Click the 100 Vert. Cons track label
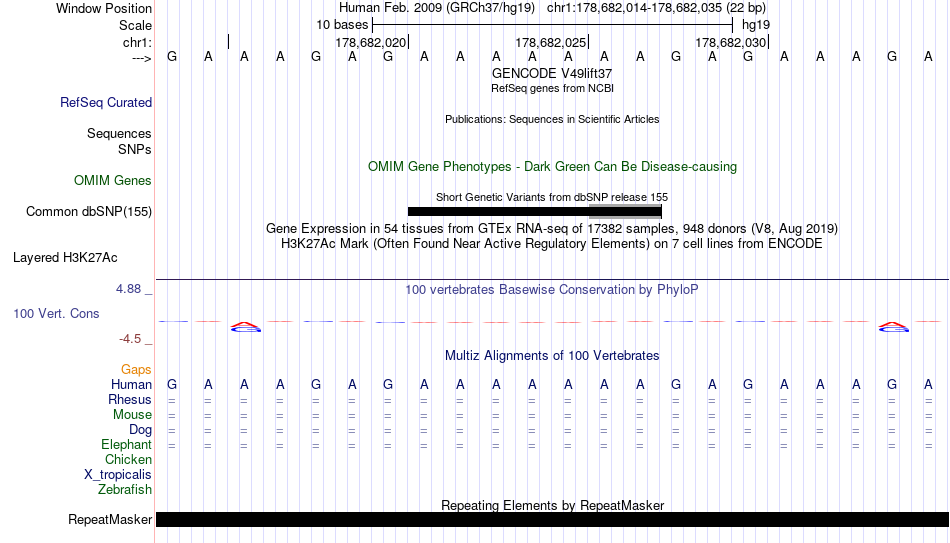 tap(56, 313)
